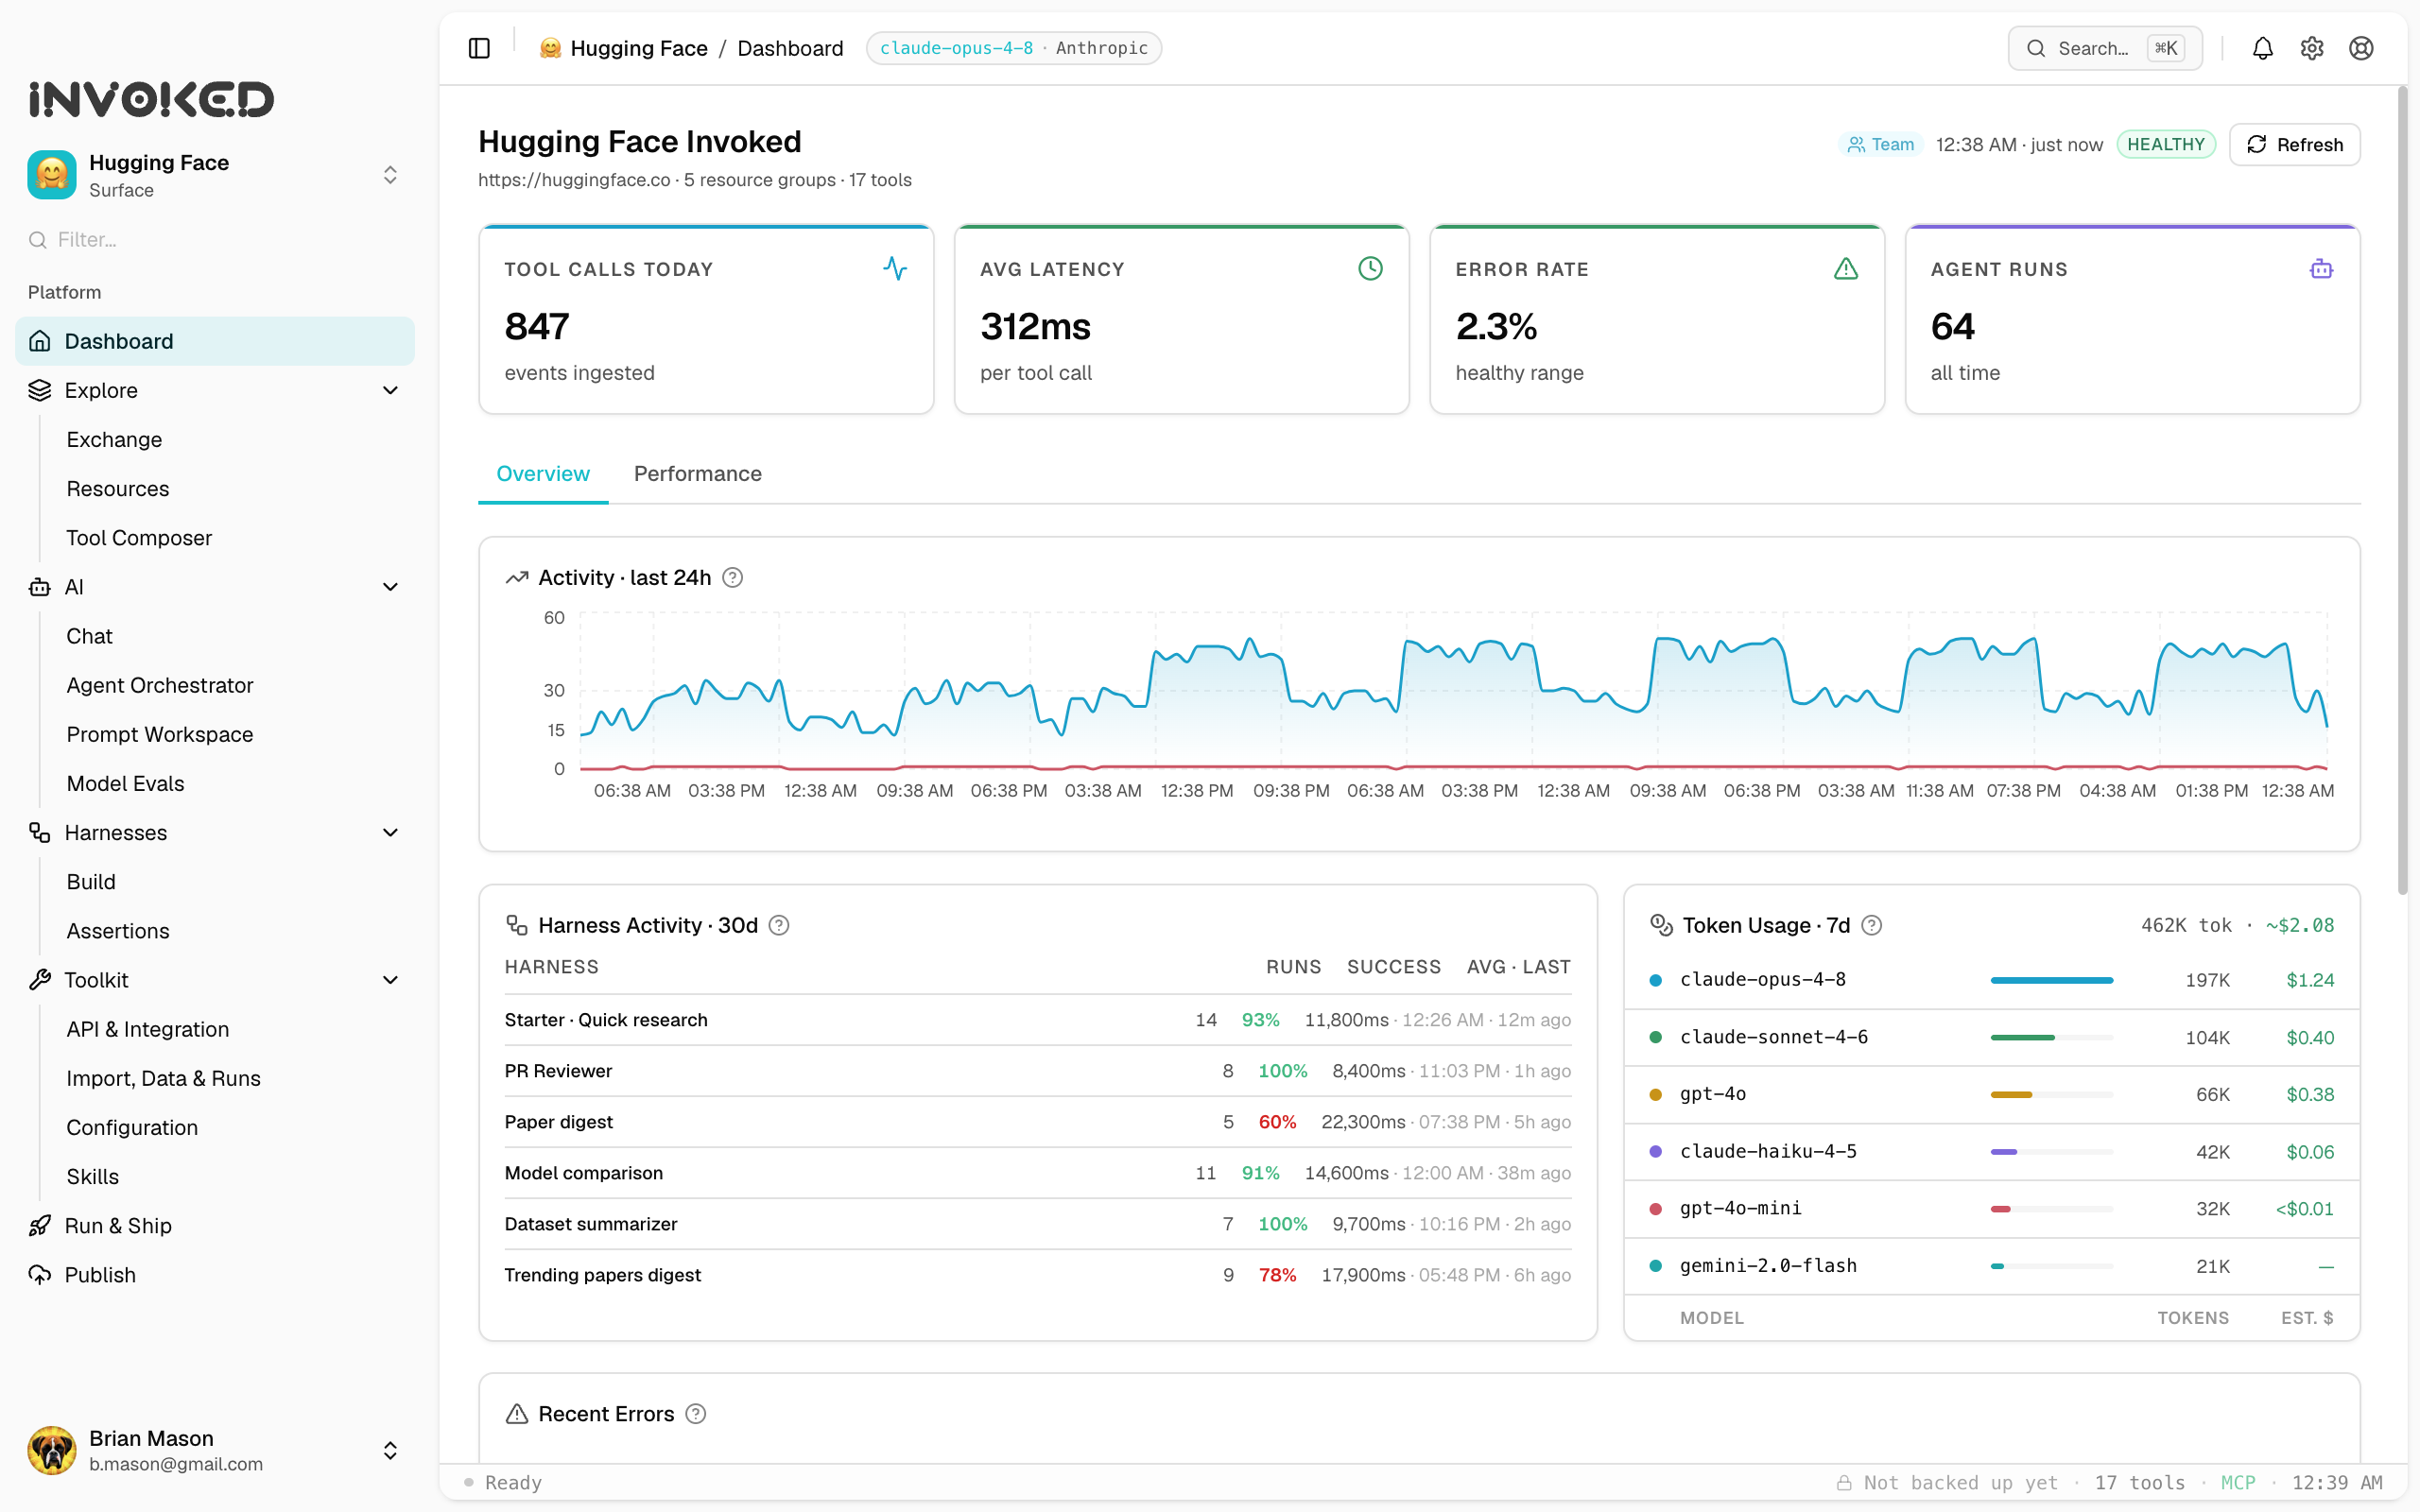Click MCP in the status bar
2420x1512 pixels.
click(x=2238, y=1483)
